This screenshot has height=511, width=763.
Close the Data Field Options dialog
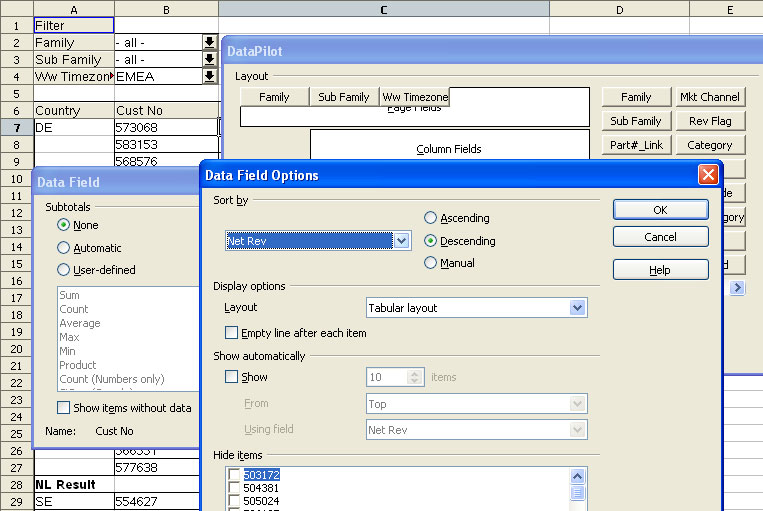click(708, 174)
